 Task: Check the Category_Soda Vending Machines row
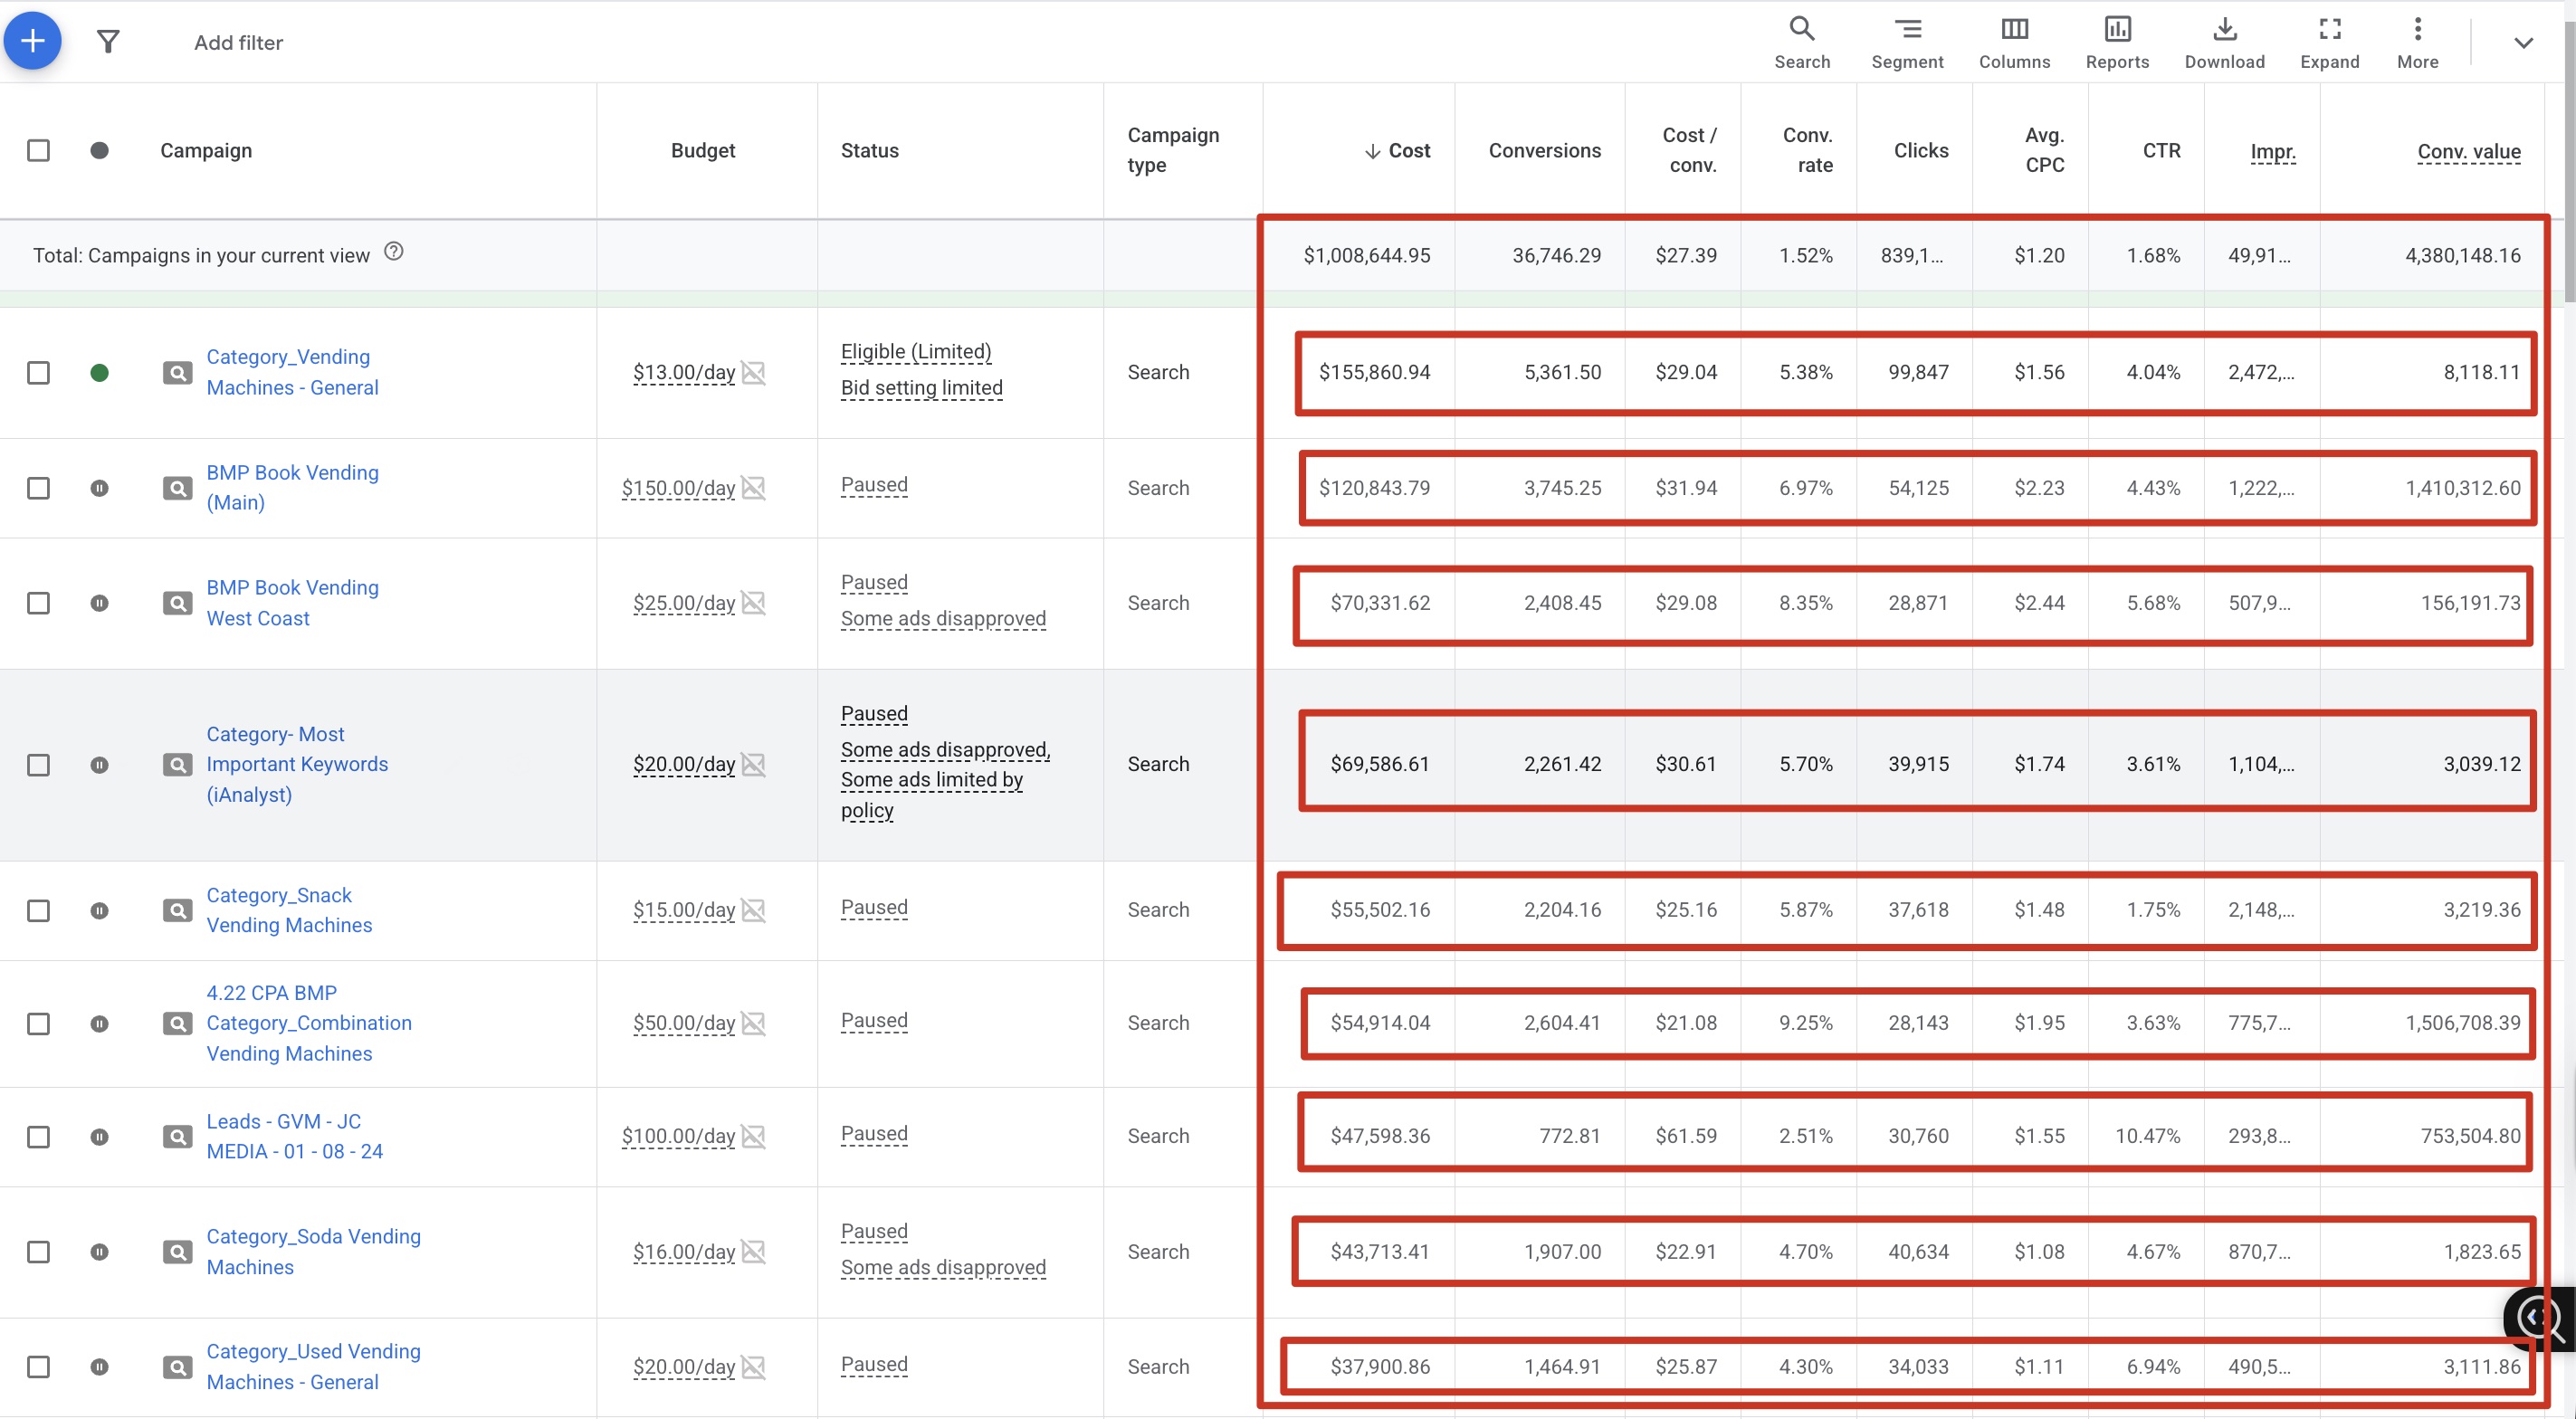point(38,1252)
